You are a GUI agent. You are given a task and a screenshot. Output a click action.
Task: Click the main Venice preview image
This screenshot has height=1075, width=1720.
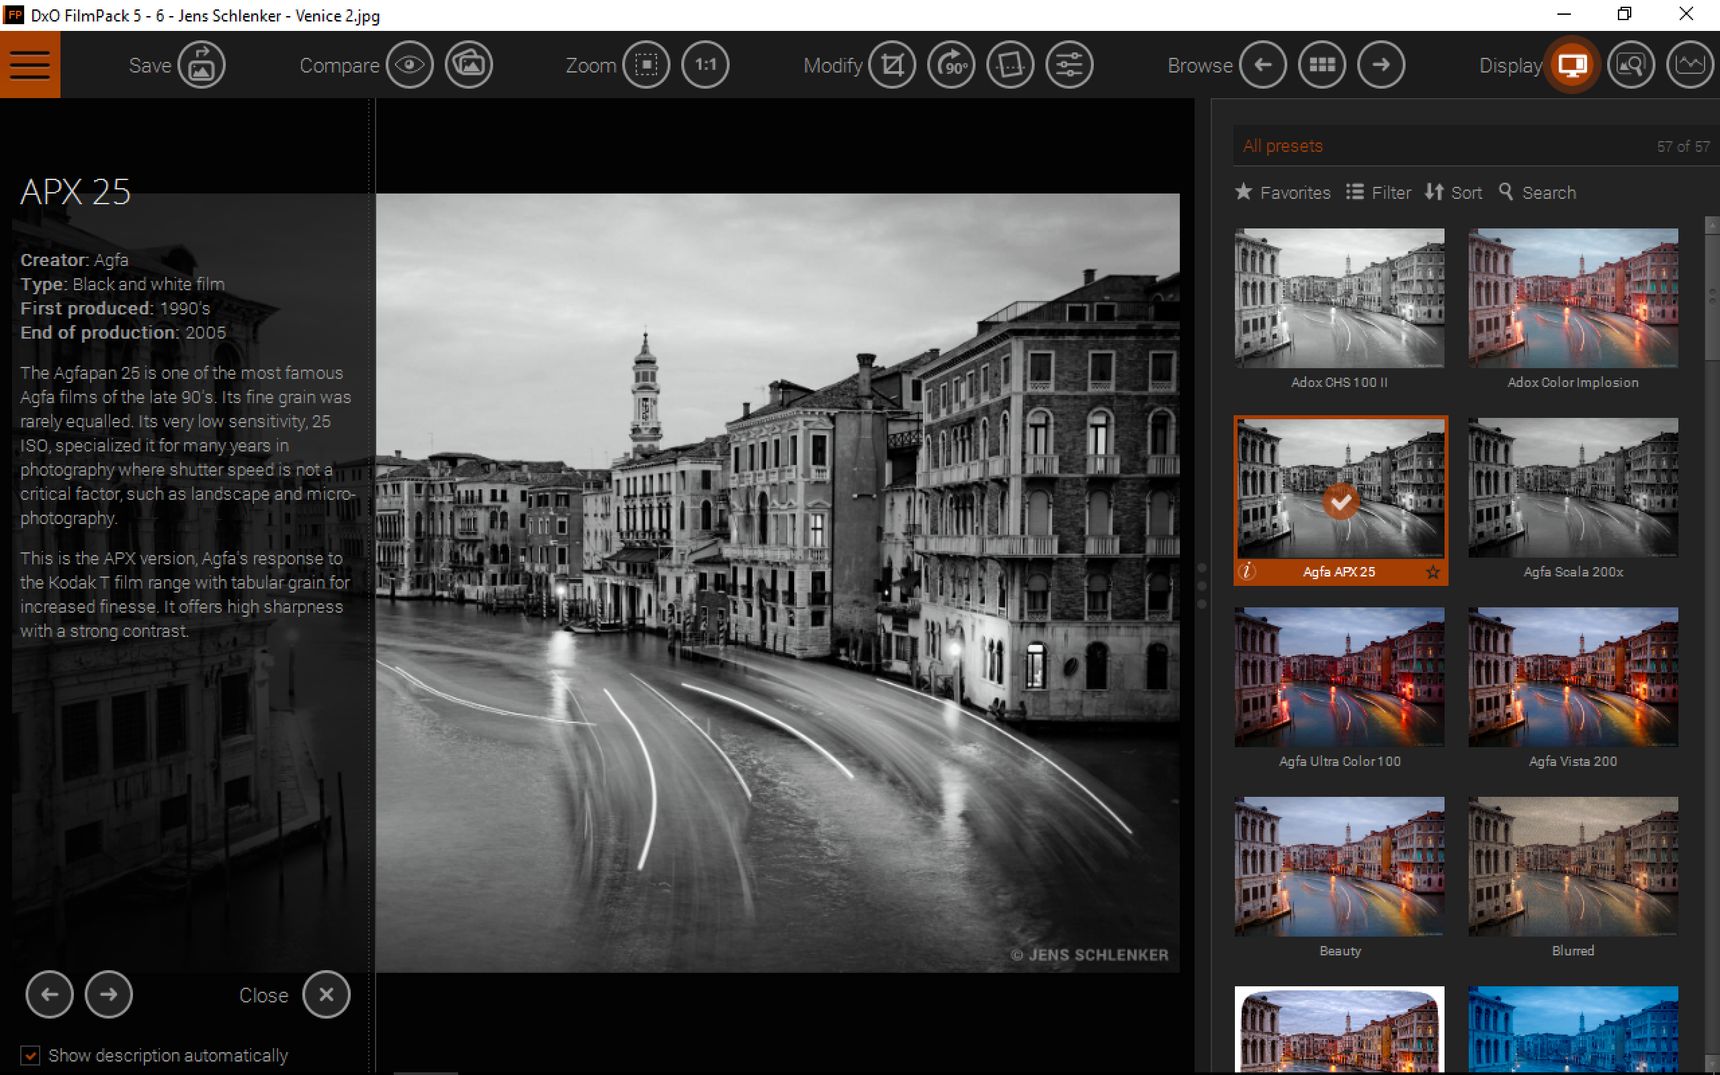click(x=777, y=582)
